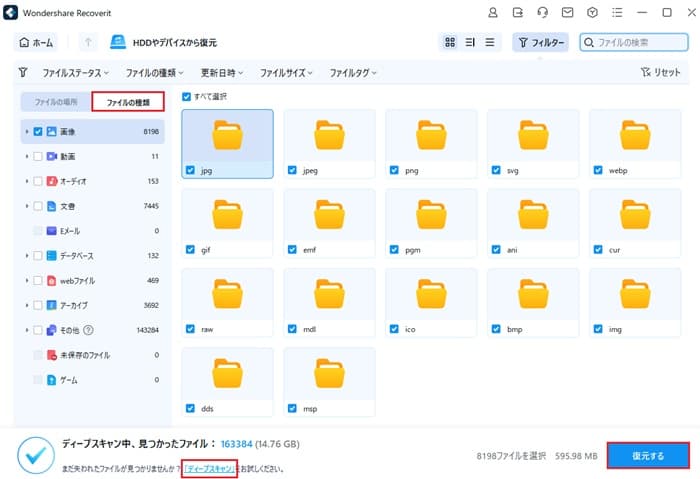
Task: Check the 動画 category checkbox
Action: [x=38, y=156]
